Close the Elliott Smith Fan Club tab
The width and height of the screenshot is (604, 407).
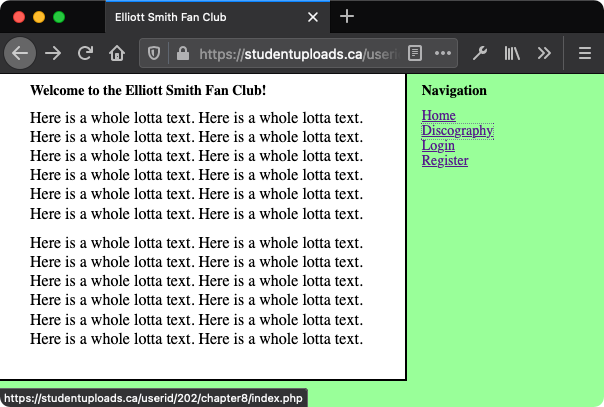tap(313, 17)
